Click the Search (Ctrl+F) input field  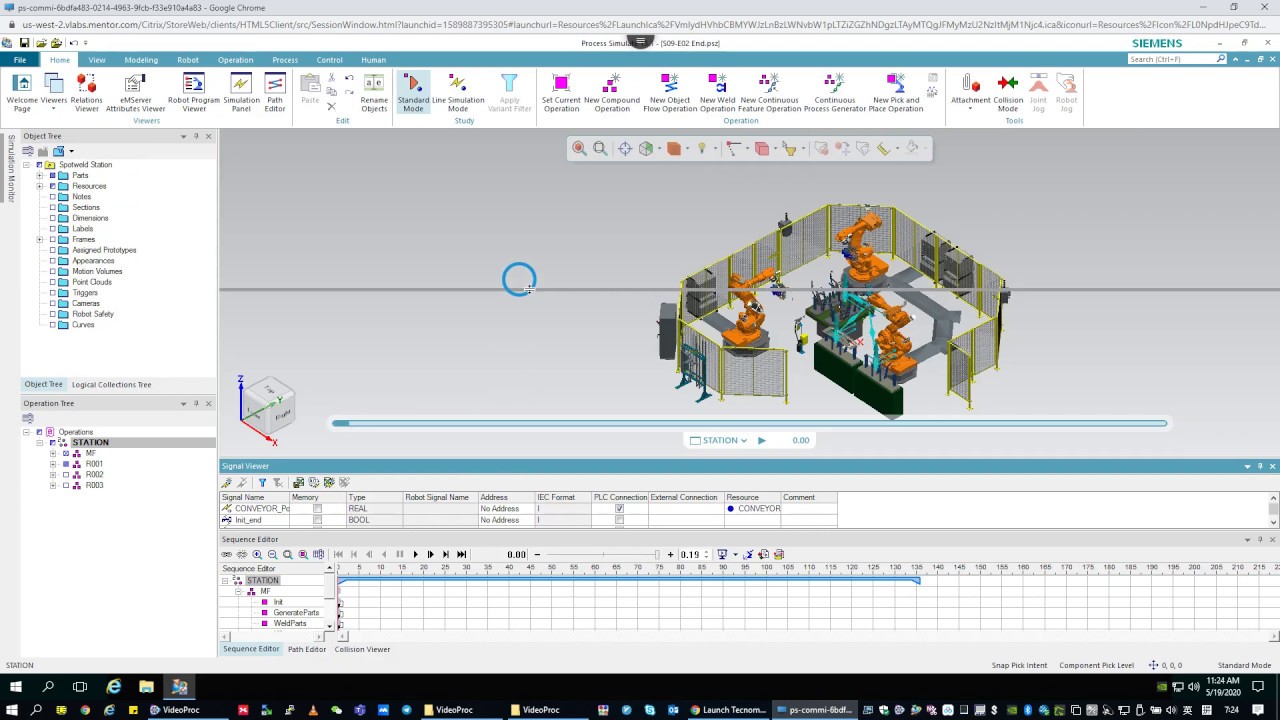1171,59
